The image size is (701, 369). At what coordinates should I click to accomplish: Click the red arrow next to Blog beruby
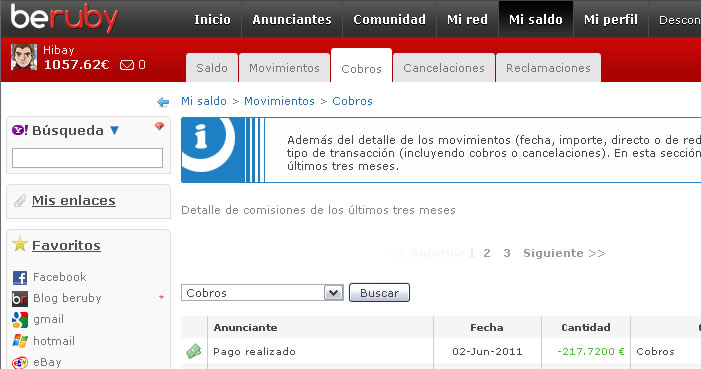(x=161, y=297)
